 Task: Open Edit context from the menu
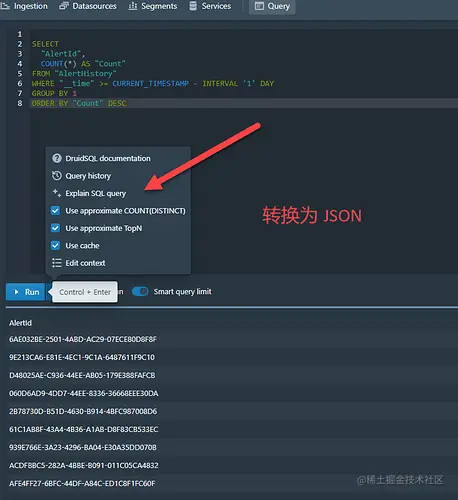coord(118,263)
